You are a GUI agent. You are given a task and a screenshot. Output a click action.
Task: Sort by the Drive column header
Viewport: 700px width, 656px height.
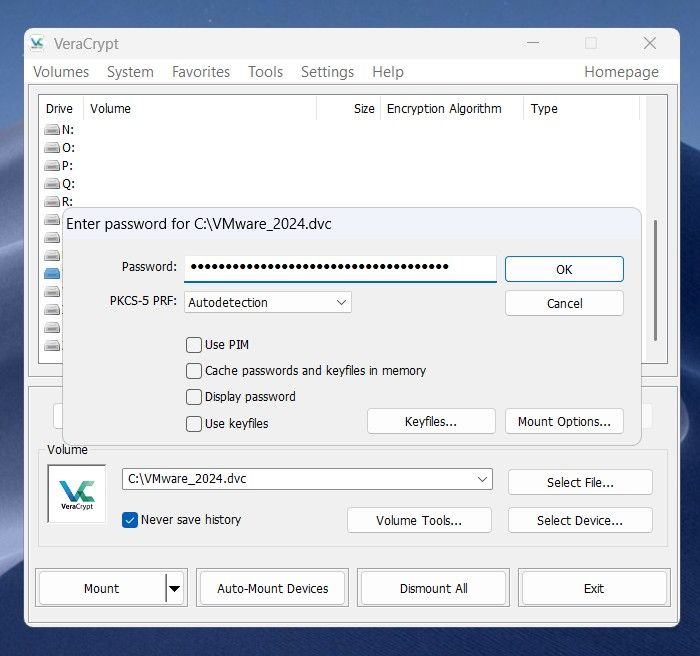click(x=59, y=109)
